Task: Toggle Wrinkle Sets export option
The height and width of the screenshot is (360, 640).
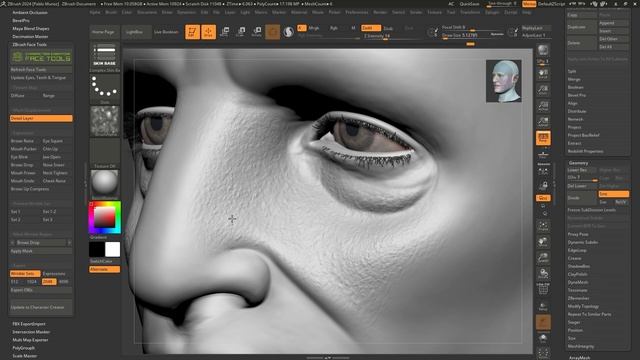Action: [x=25, y=273]
